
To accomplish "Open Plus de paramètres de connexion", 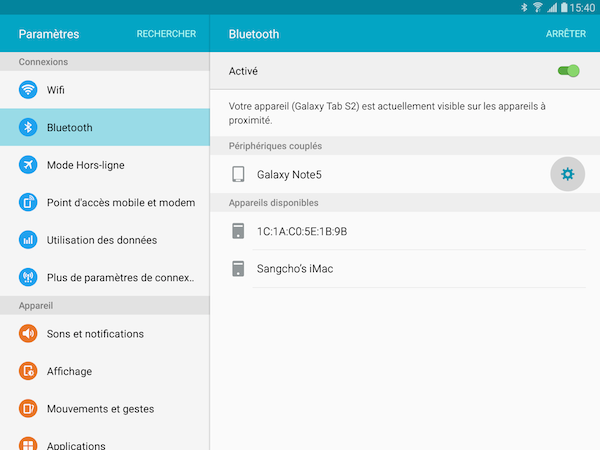I will coord(105,277).
